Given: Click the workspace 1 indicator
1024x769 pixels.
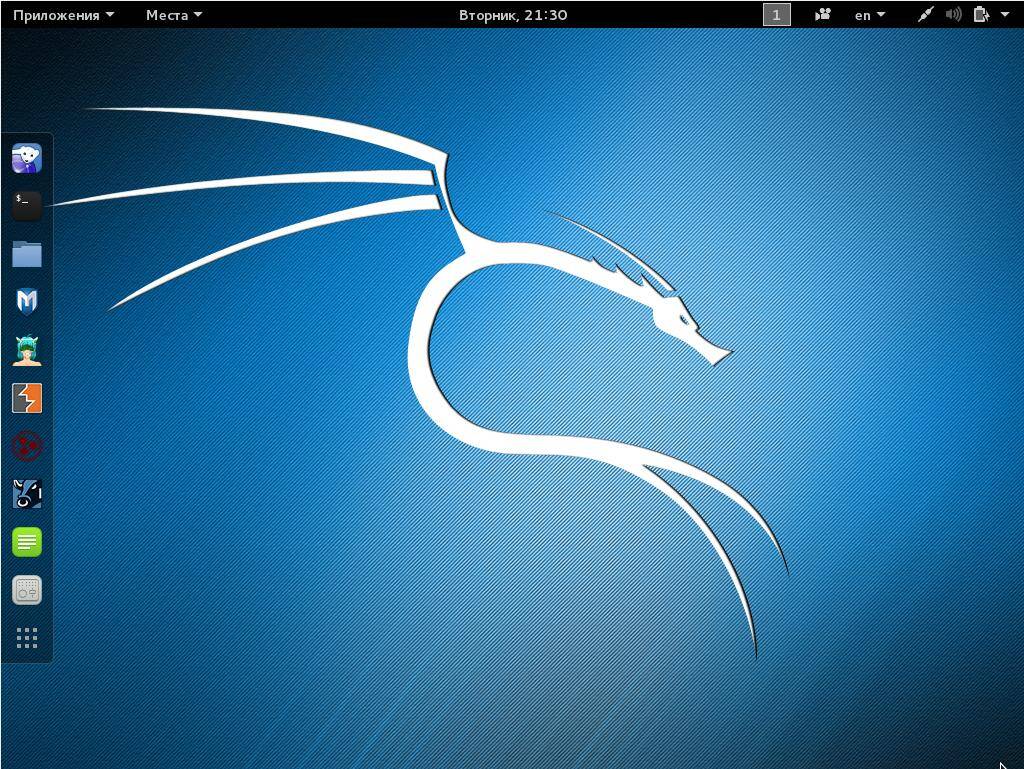Looking at the screenshot, I should click(x=776, y=15).
